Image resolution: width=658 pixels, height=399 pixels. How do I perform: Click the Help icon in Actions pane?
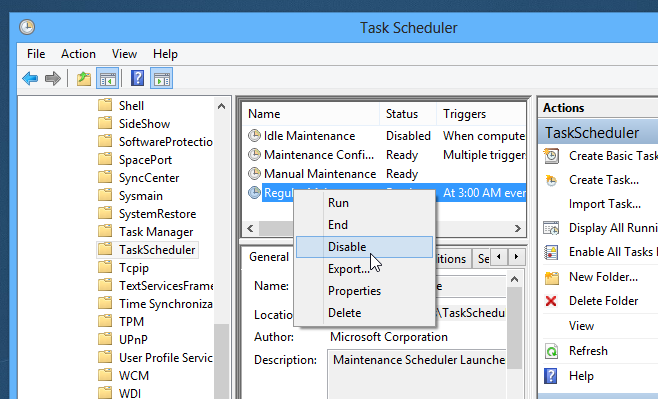[x=551, y=376]
